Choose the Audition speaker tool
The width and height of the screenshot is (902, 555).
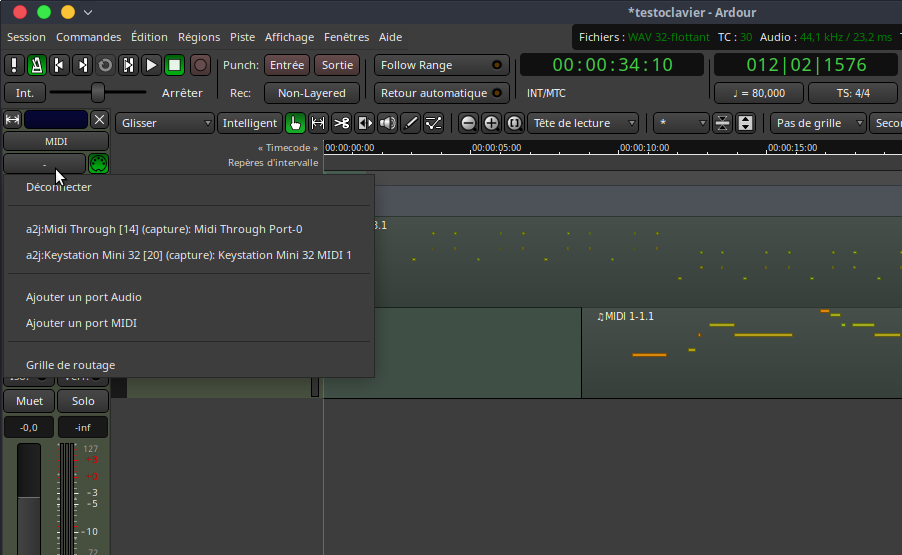(388, 123)
